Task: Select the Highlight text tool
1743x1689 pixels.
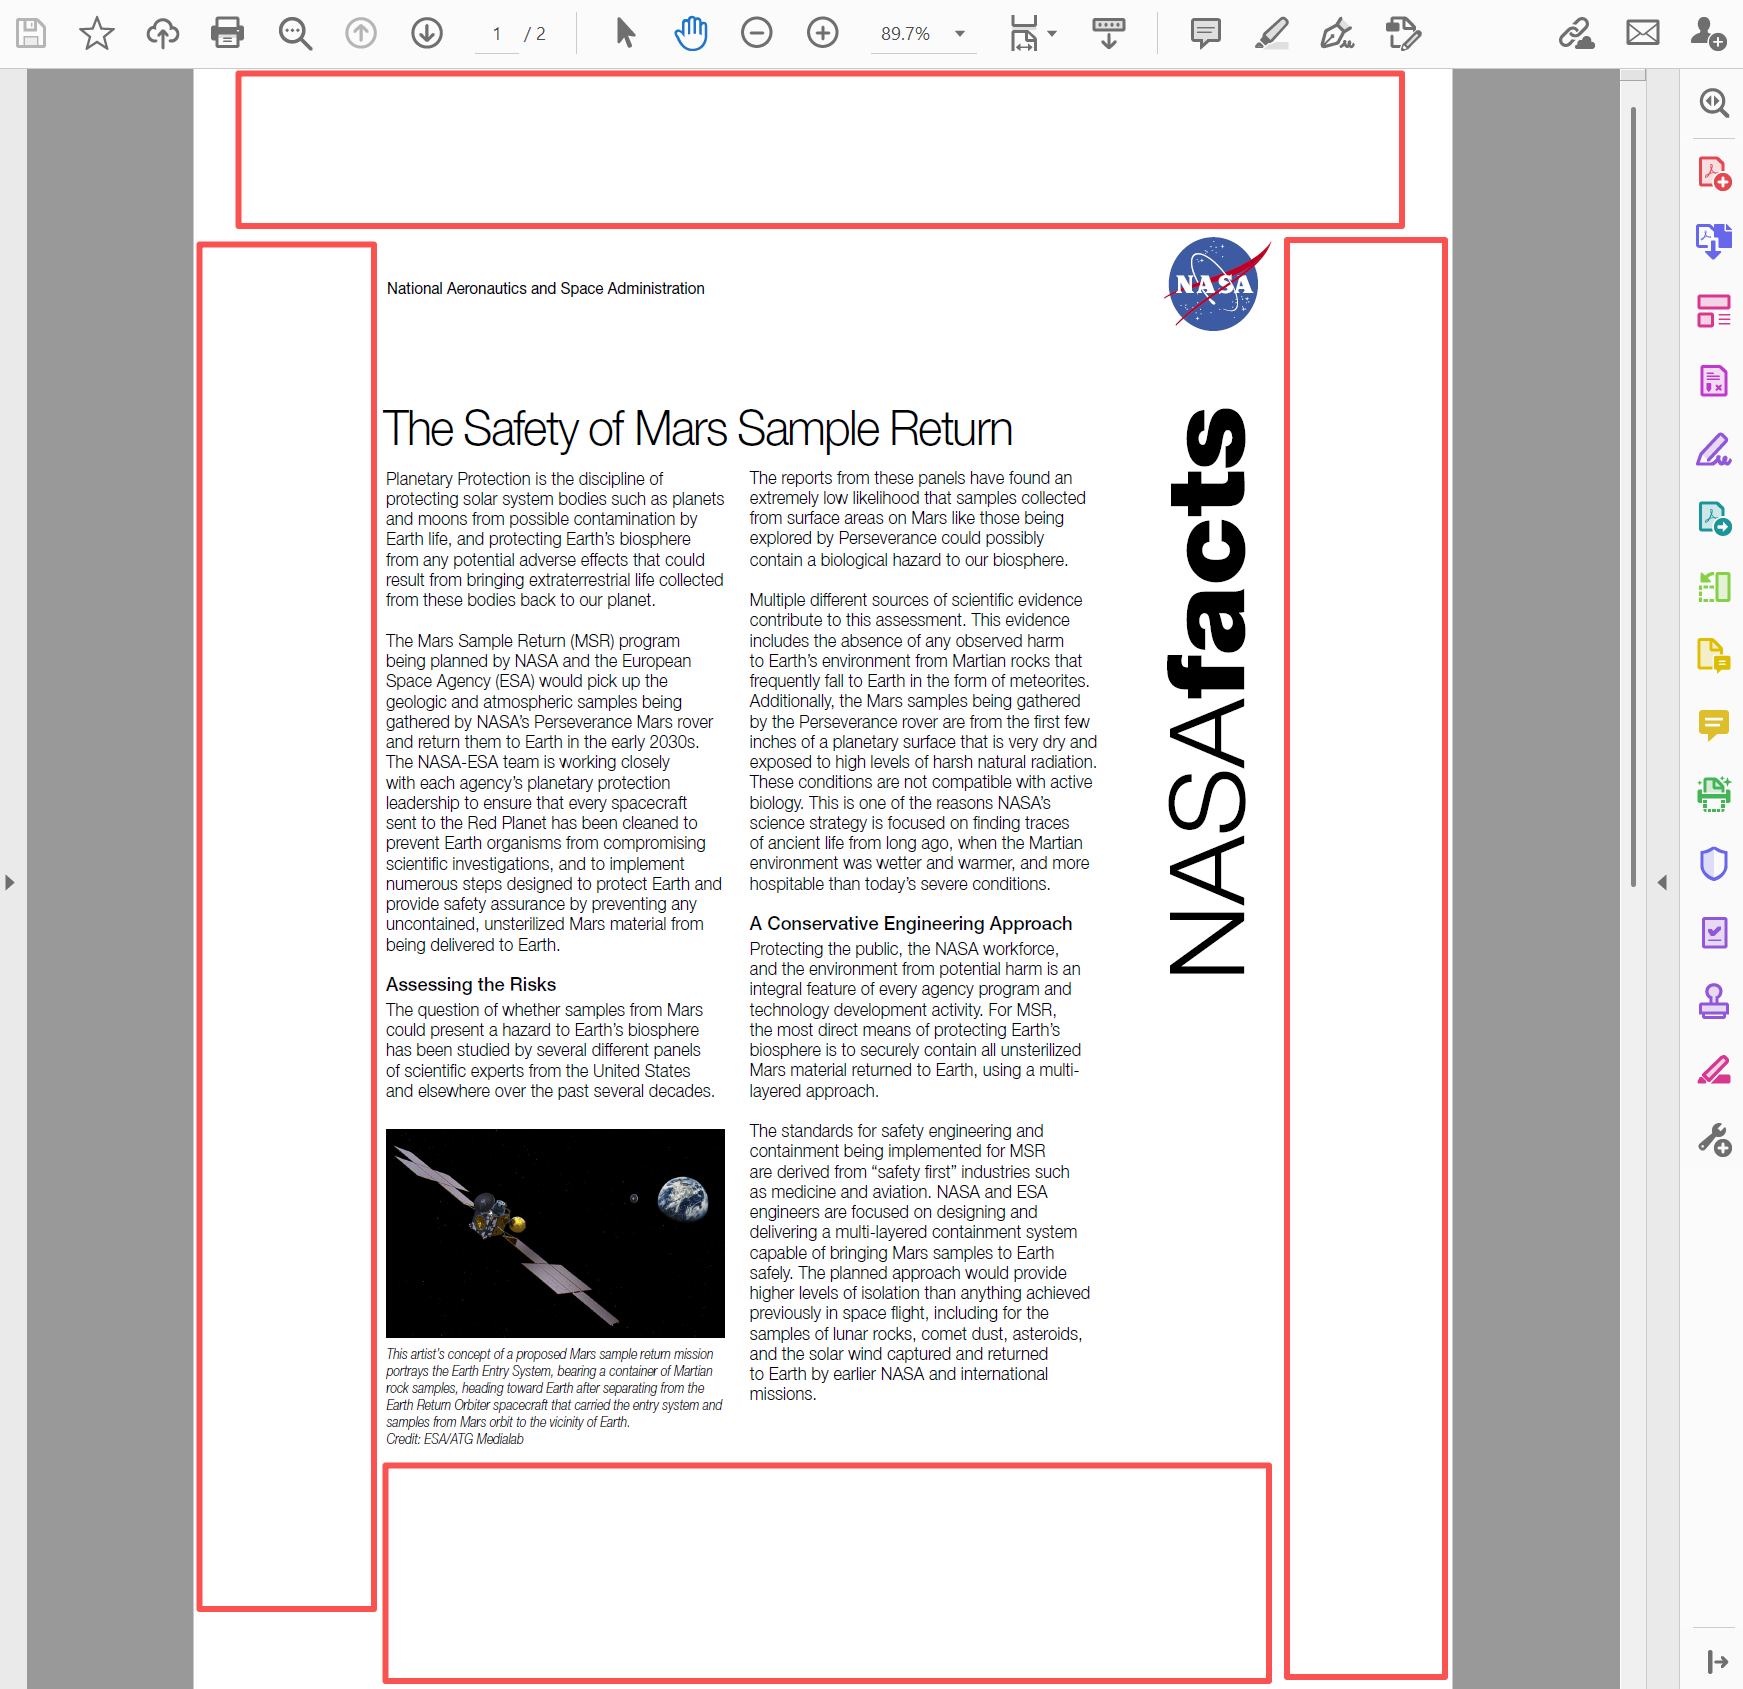Action: [x=1271, y=33]
